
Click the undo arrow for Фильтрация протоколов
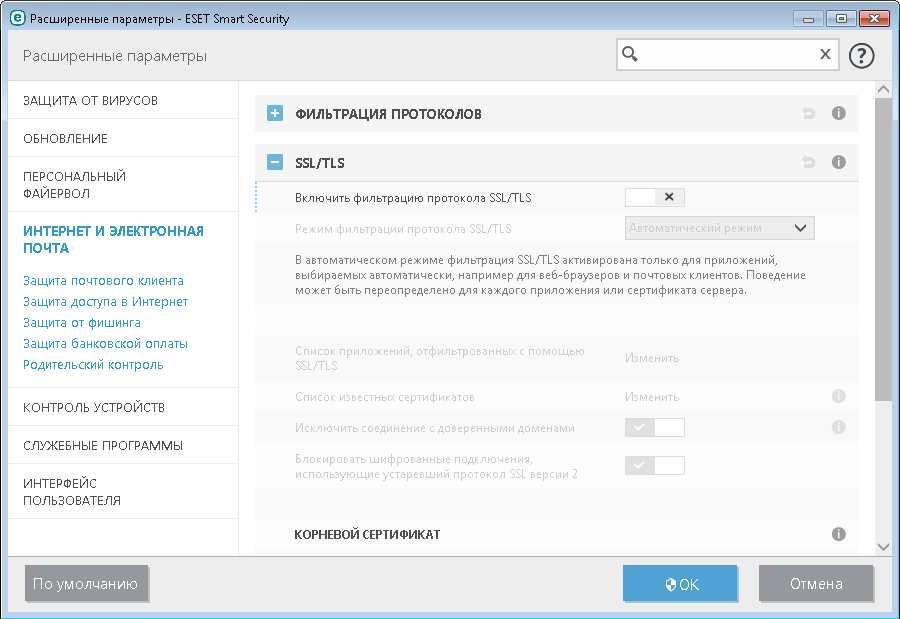pos(808,113)
